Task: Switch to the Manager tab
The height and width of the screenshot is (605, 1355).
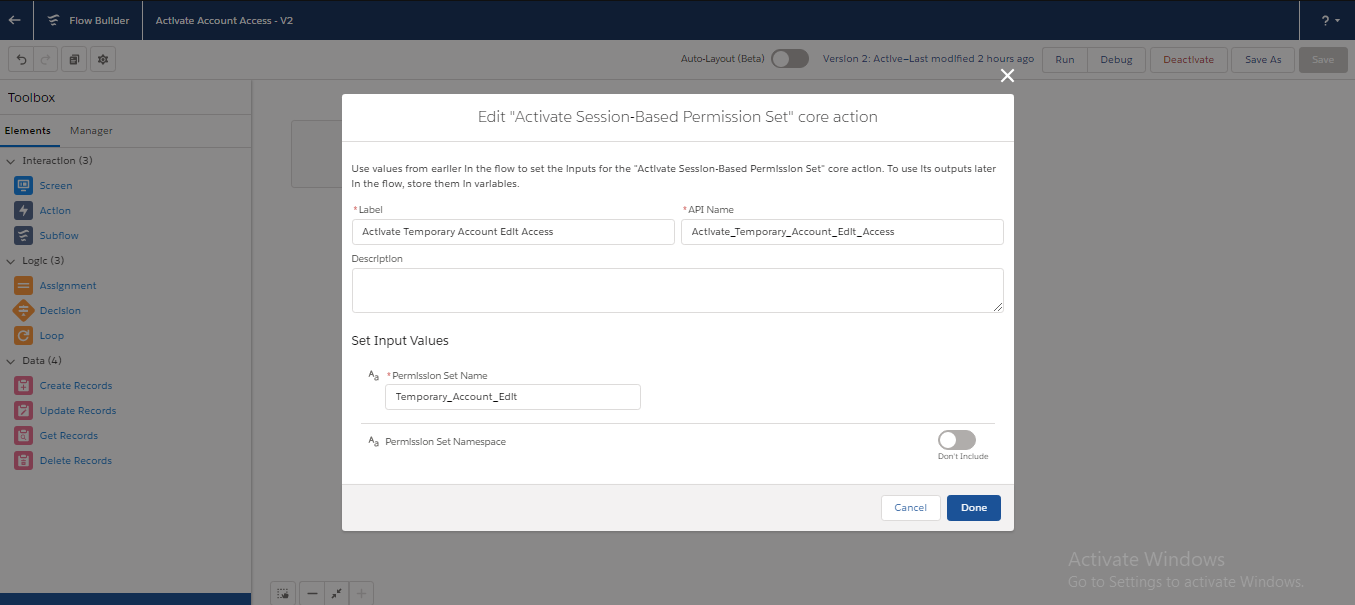Action: (x=90, y=130)
